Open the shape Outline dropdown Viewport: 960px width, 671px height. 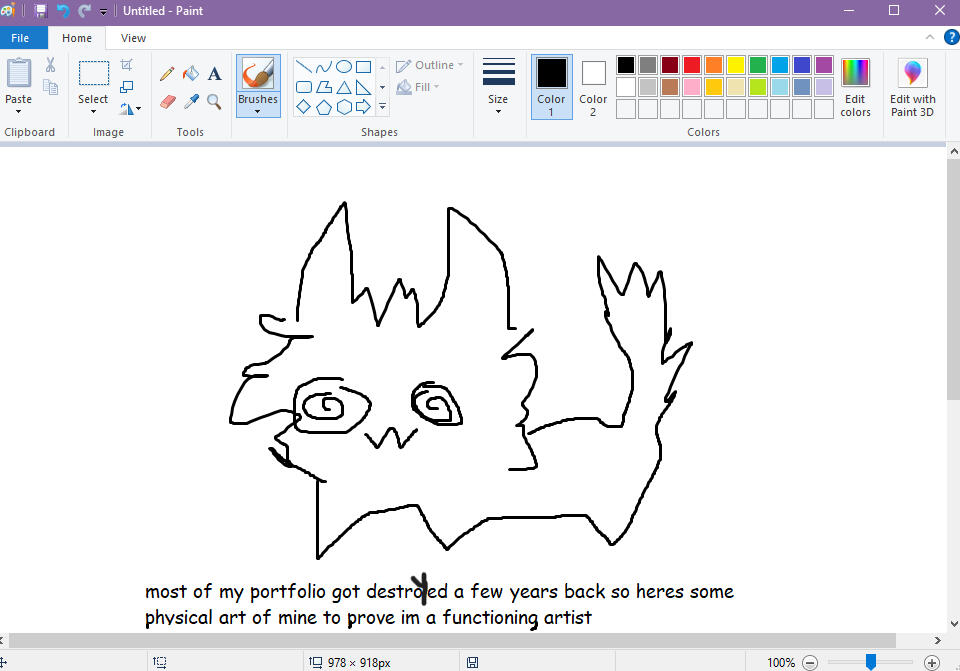(x=430, y=65)
